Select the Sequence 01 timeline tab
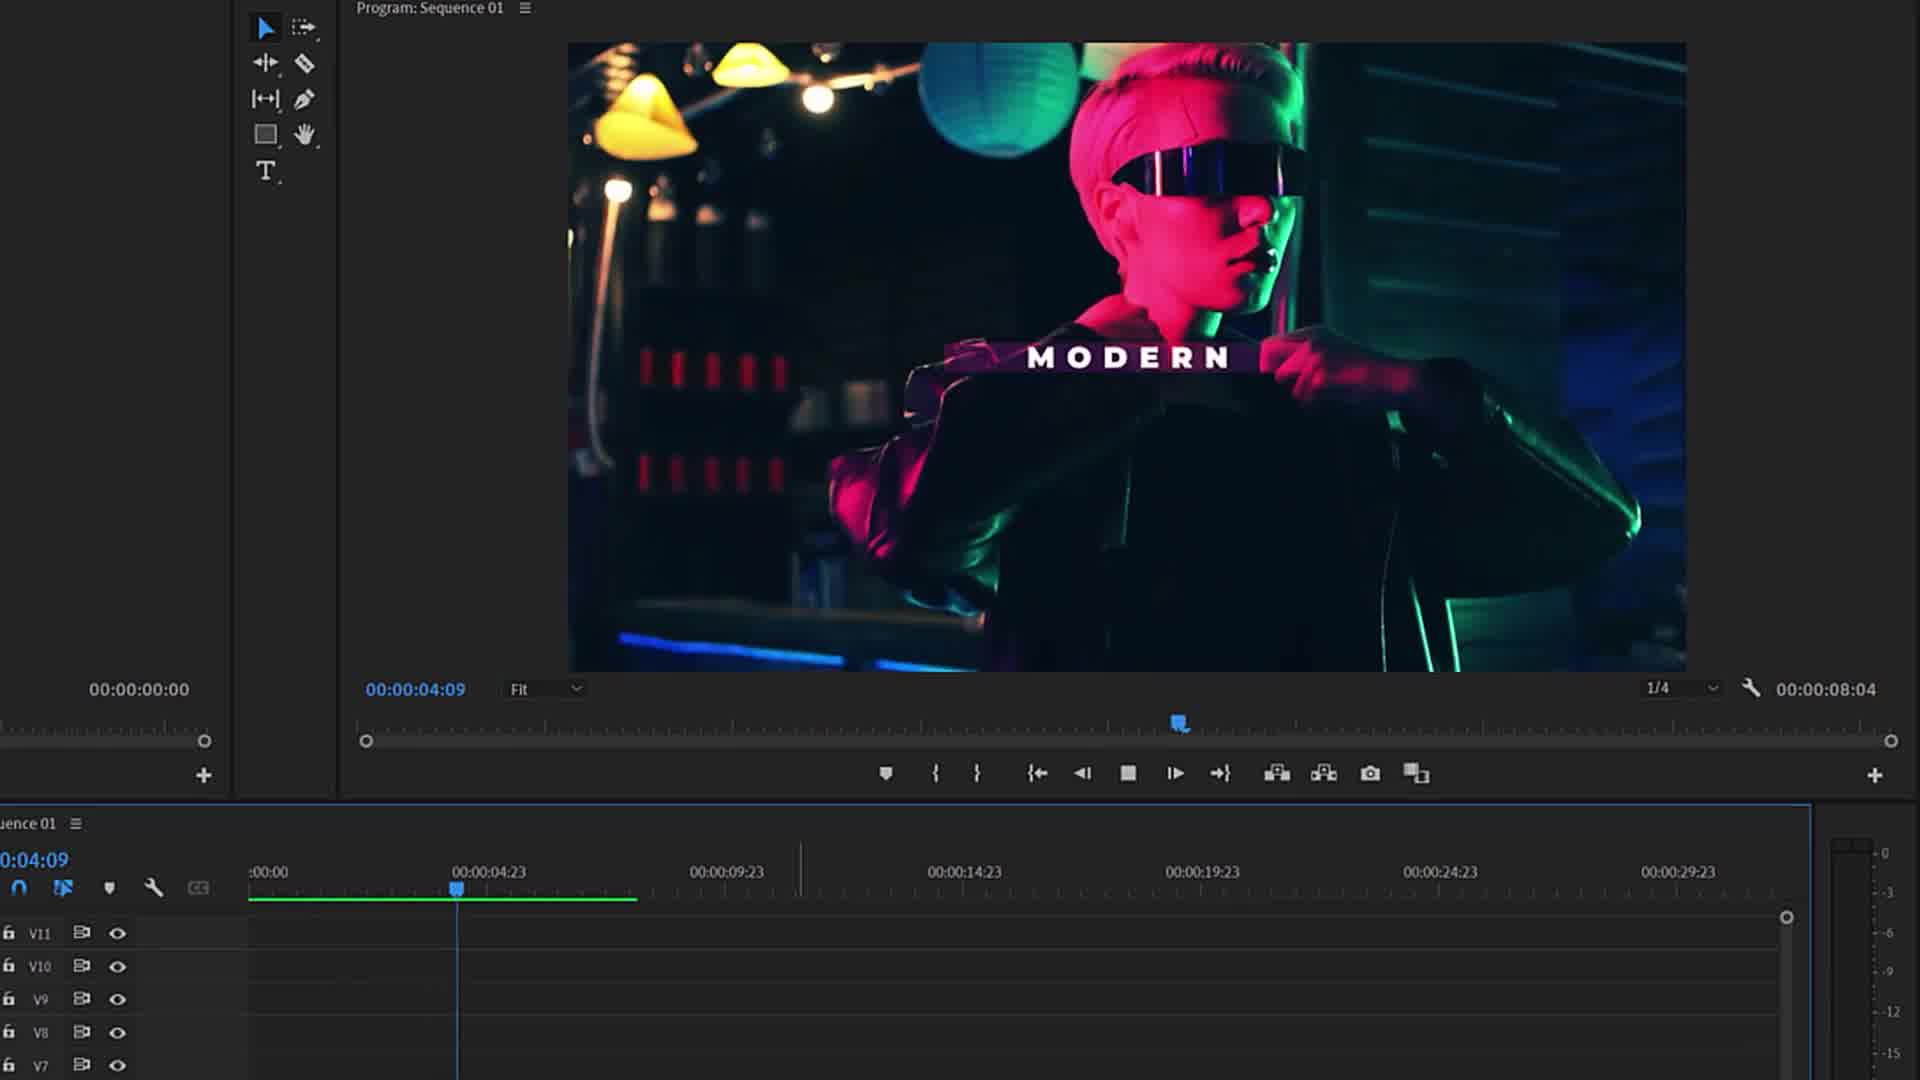The width and height of the screenshot is (1920, 1080). coord(28,823)
